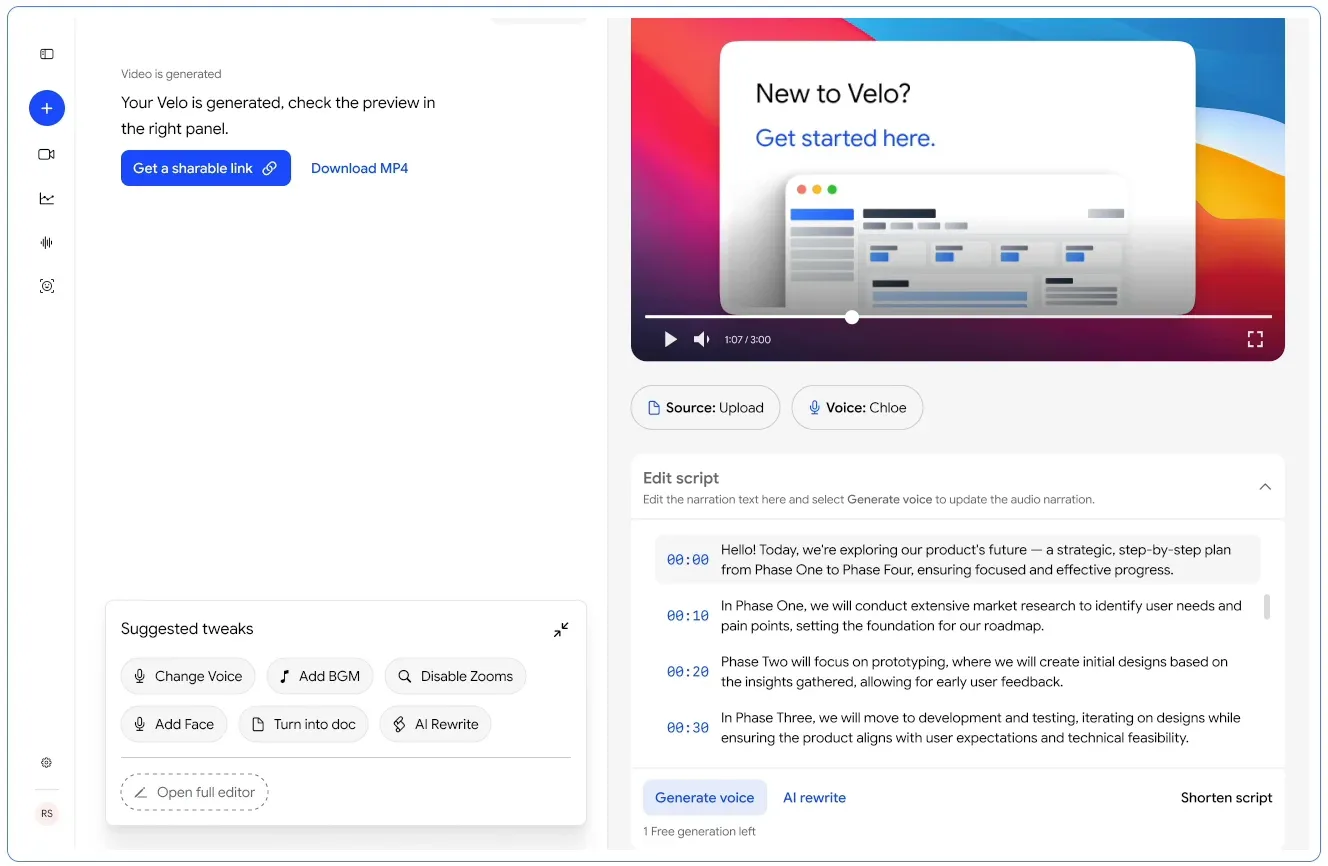This screenshot has height=866, width=1328.
Task: Click the "1 Free generation left" text
Action: click(x=699, y=832)
